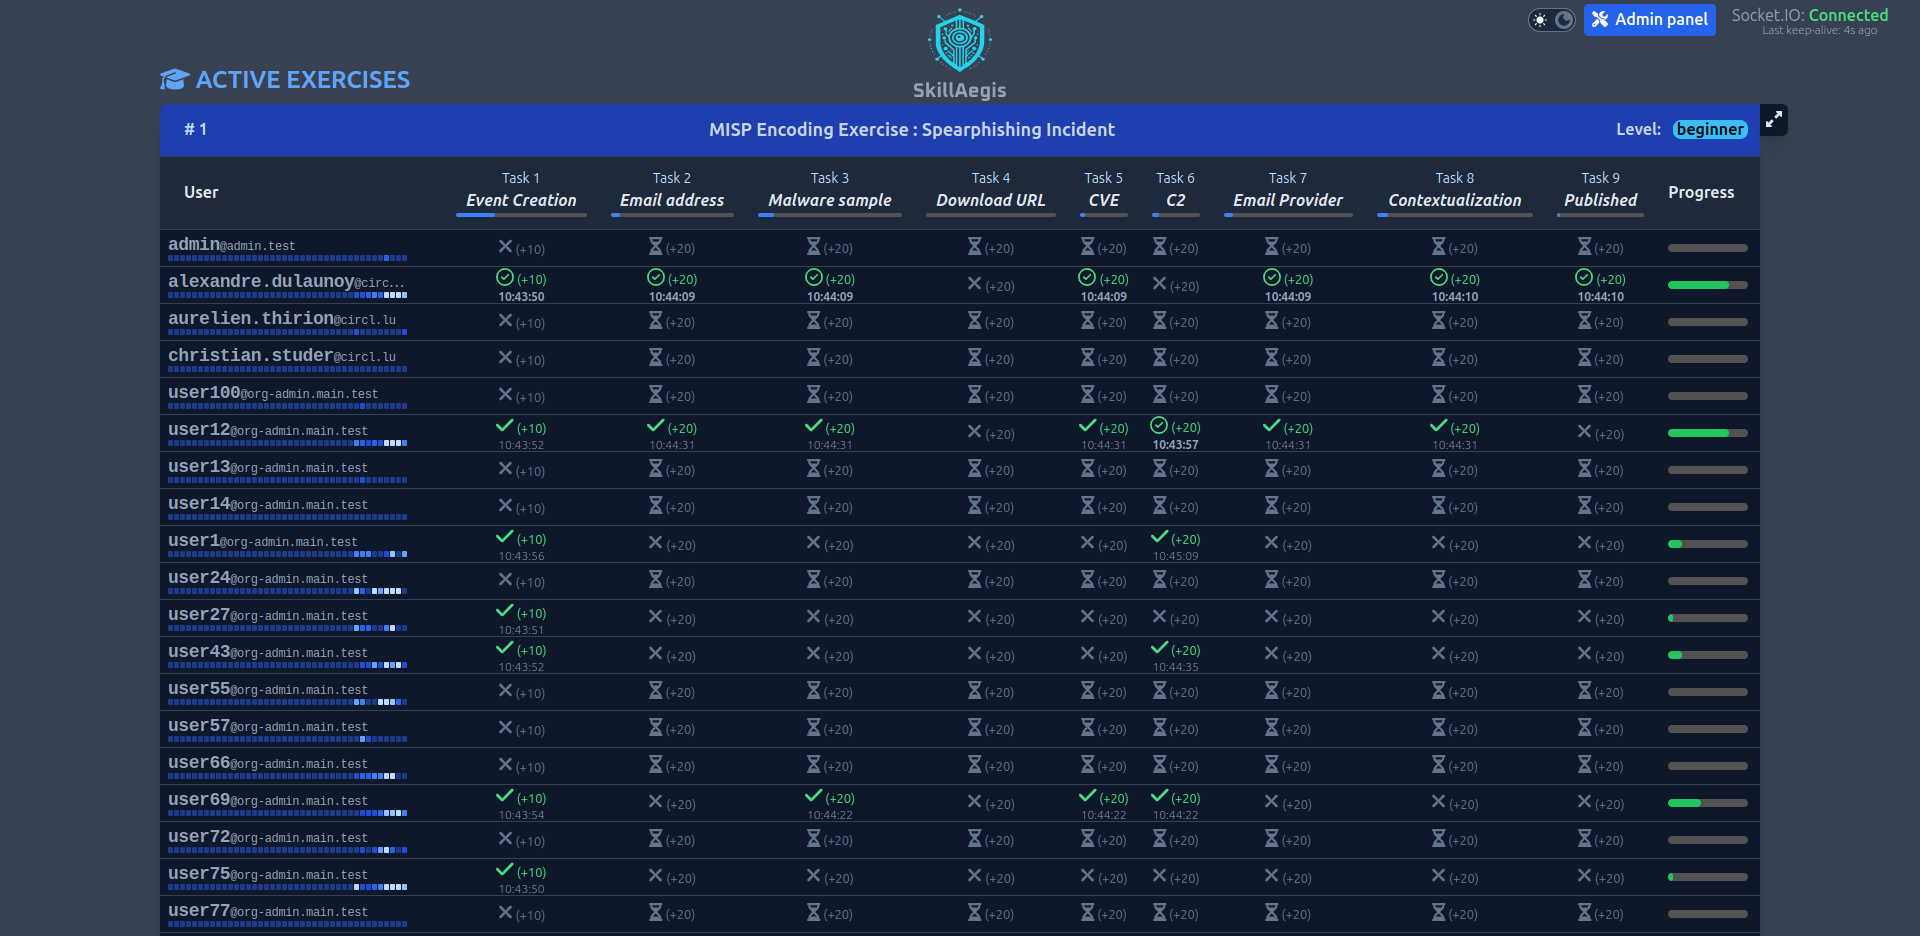Click user43 Task 6 checkmark
Screen dimensions: 1920x936
pos(1160,648)
